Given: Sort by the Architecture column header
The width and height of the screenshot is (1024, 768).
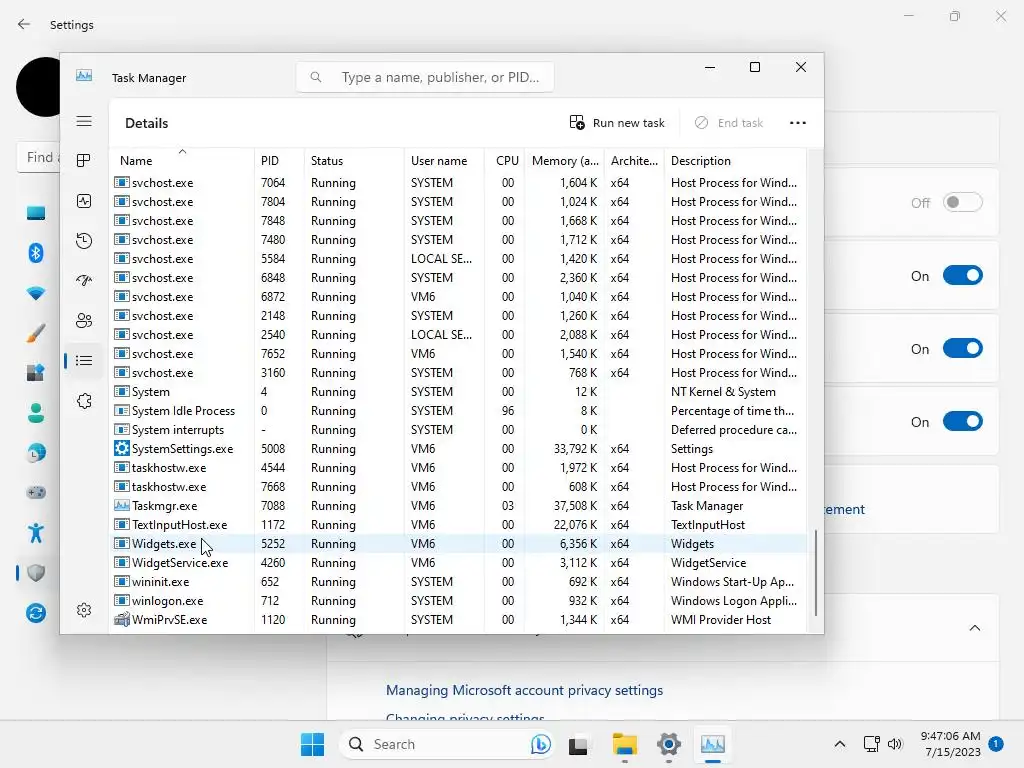Looking at the screenshot, I should [634, 161].
